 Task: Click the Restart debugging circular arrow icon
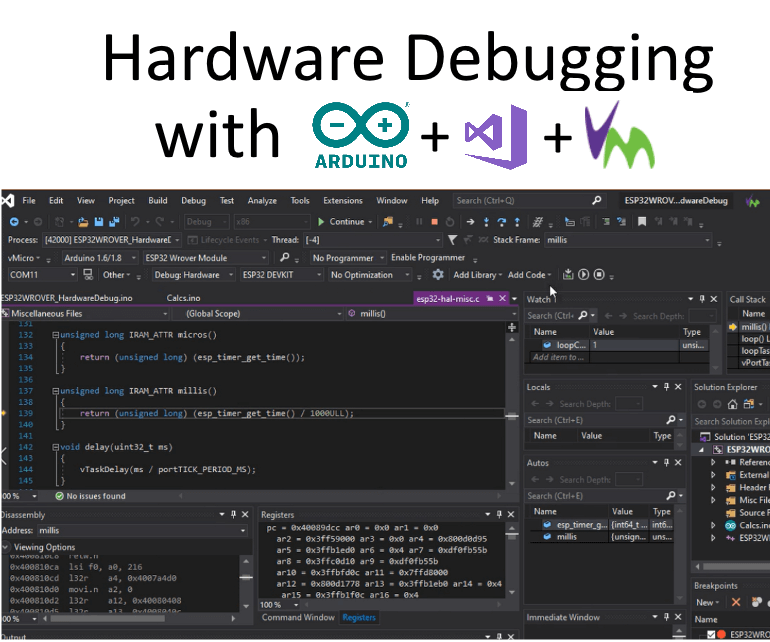pos(449,222)
